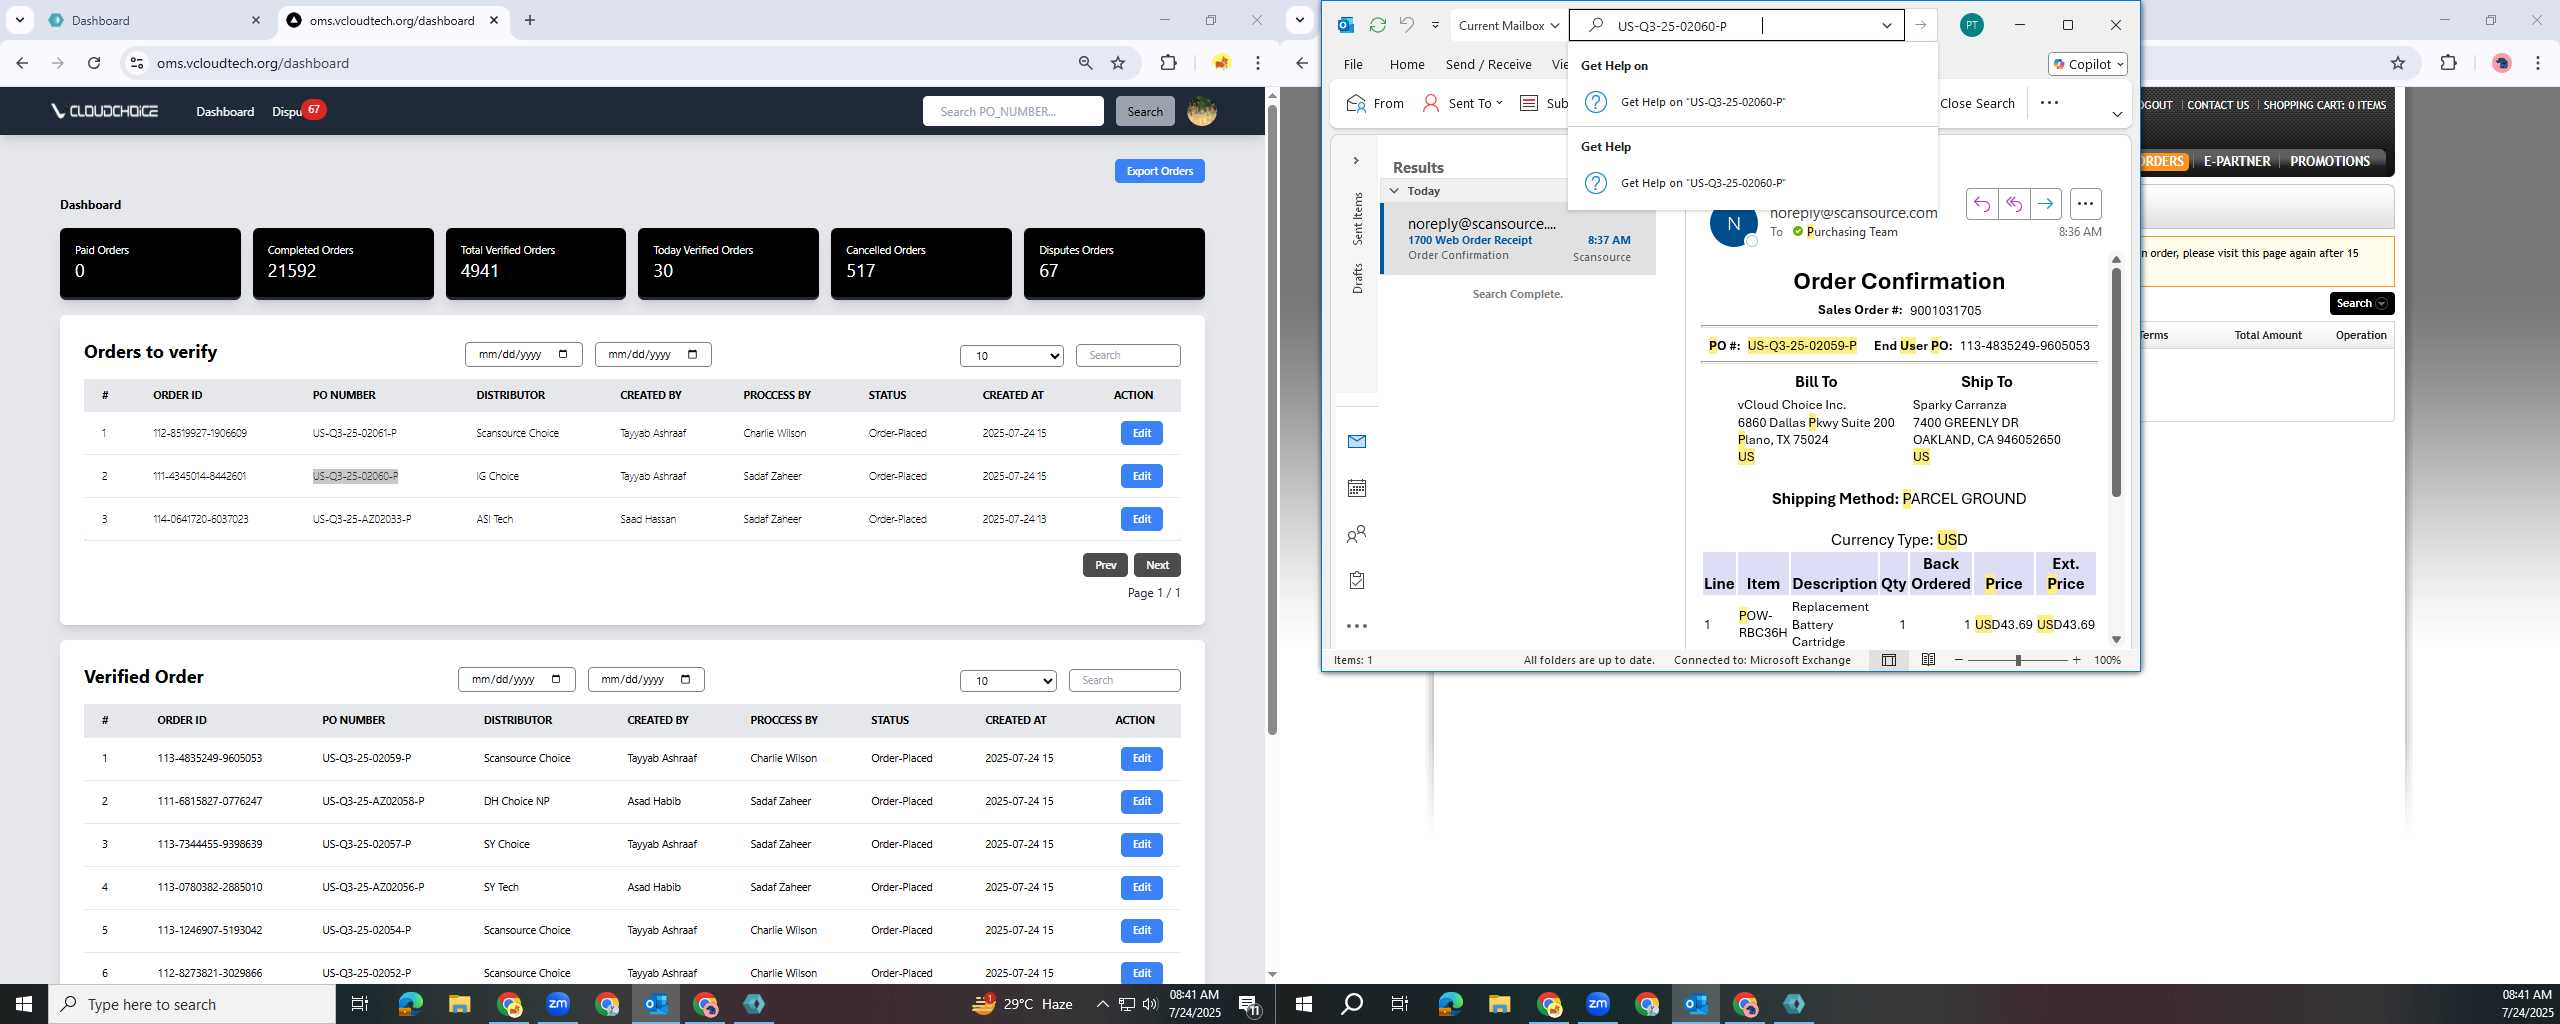Click the search go arrow in Outlook
The image size is (2560, 1024).
[x=1920, y=26]
